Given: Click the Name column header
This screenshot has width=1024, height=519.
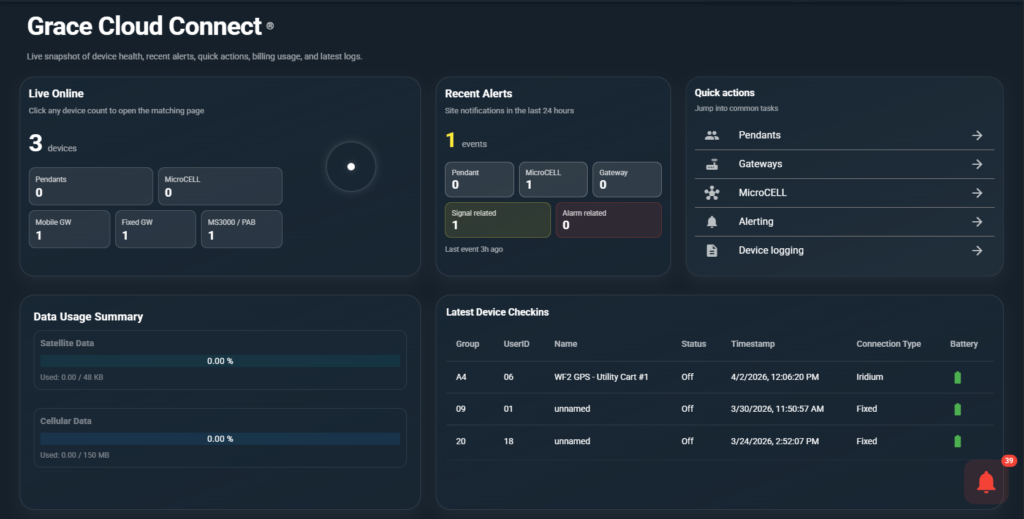Looking at the screenshot, I should [x=566, y=344].
